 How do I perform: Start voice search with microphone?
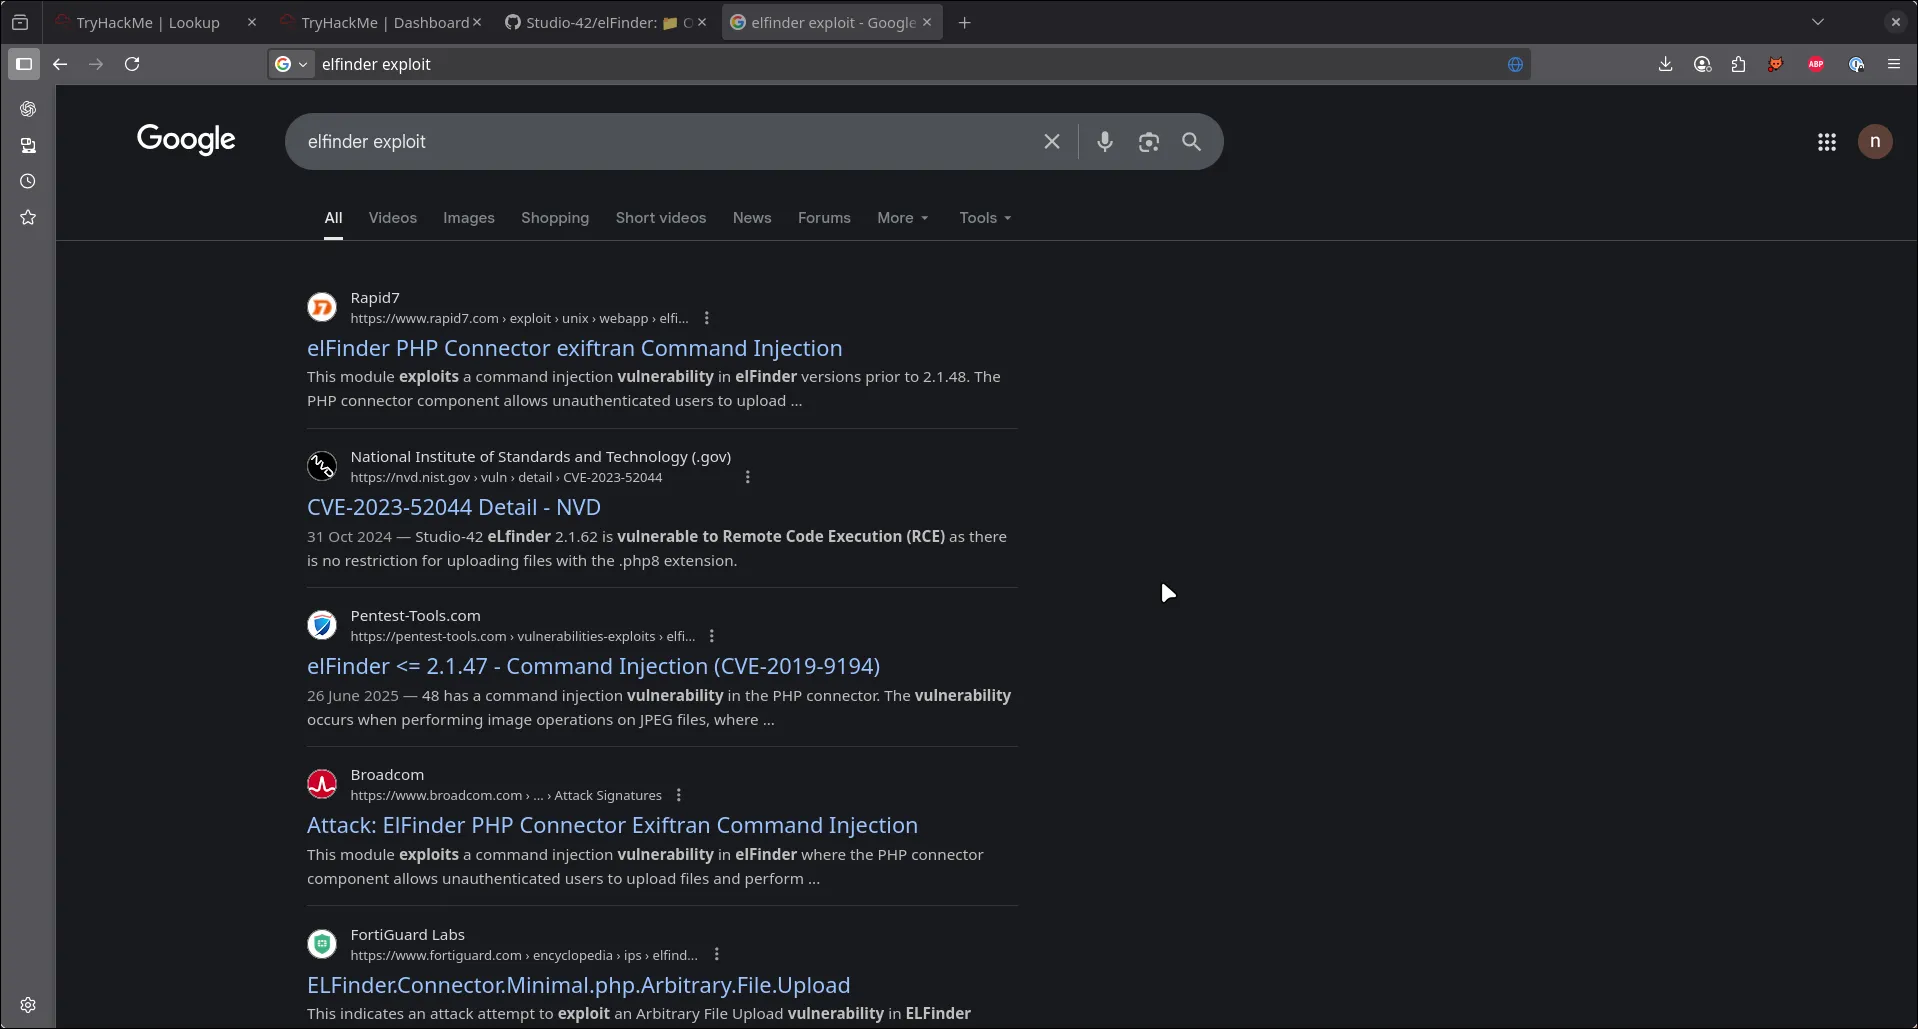(1105, 142)
